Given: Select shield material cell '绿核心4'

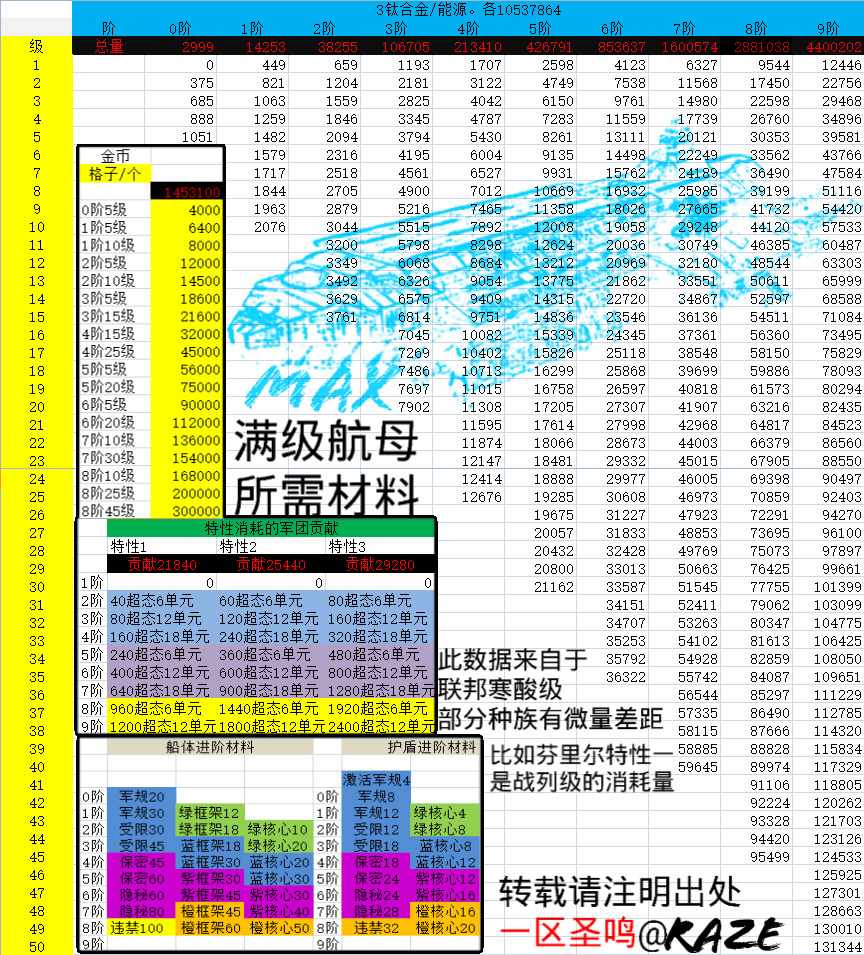Looking at the screenshot, I should click(445, 813).
